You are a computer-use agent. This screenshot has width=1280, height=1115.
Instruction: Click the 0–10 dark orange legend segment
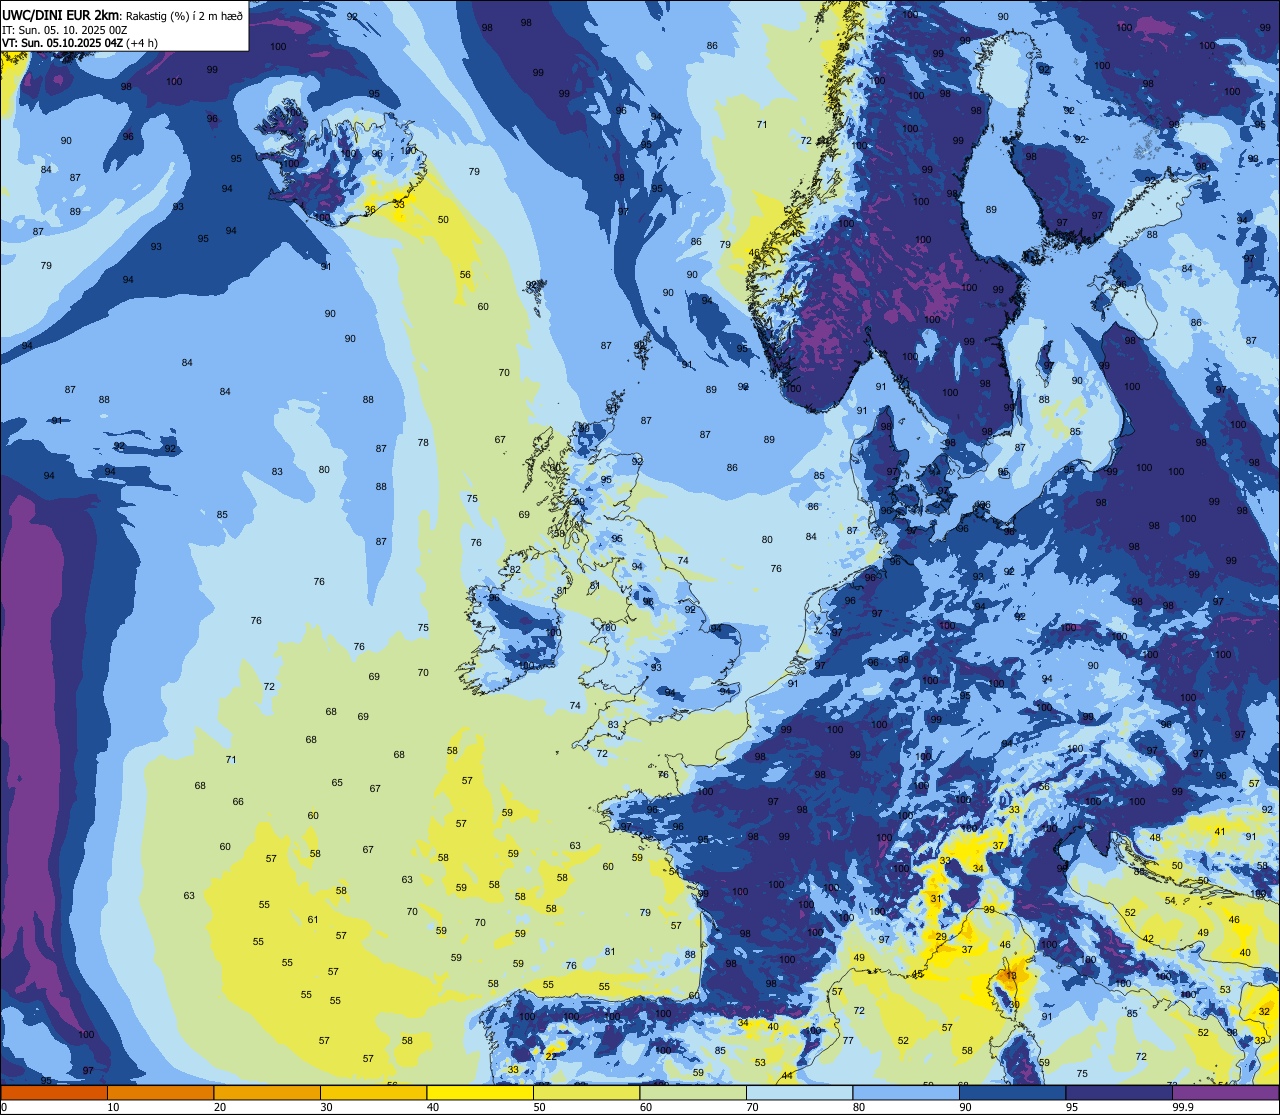pyautogui.click(x=54, y=1092)
